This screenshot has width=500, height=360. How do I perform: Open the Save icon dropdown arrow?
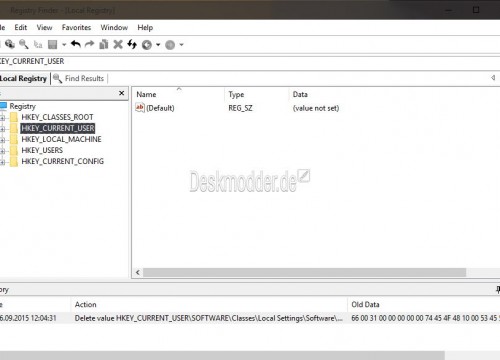64,44
